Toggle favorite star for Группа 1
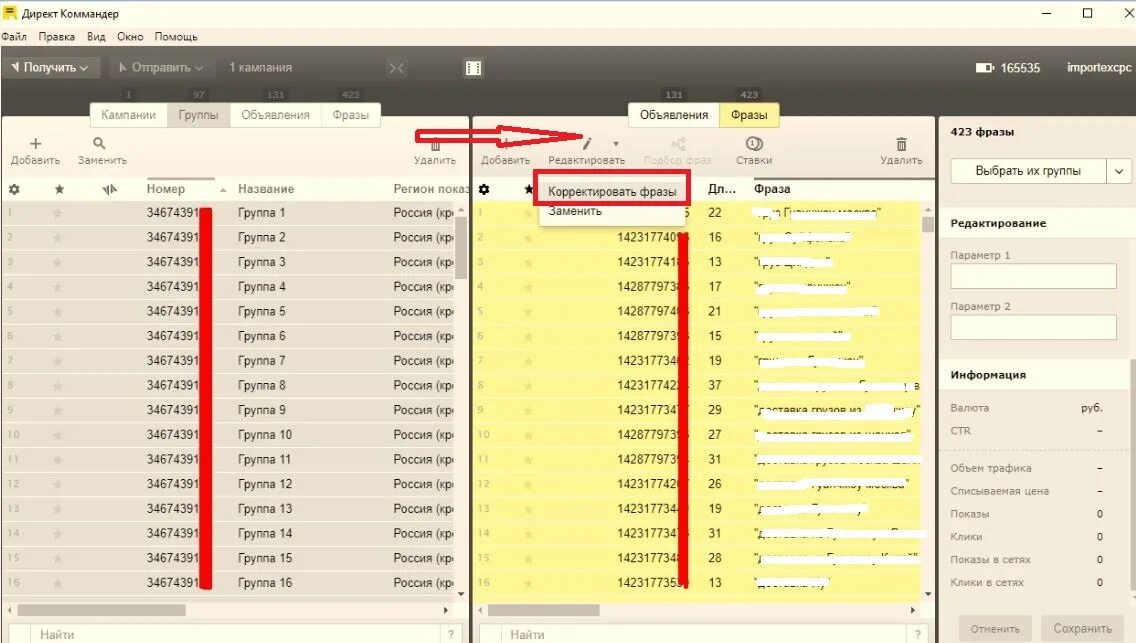Image resolution: width=1136 pixels, height=643 pixels. (x=57, y=213)
